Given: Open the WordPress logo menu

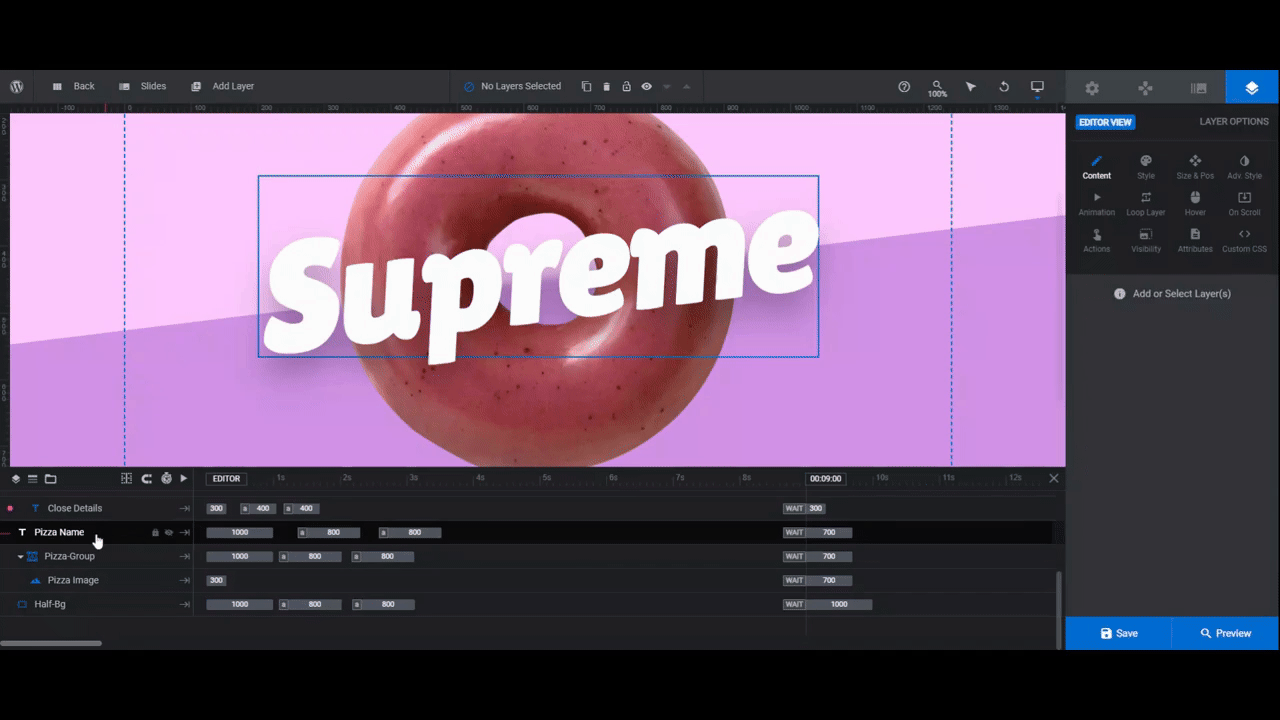Looking at the screenshot, I should click(17, 86).
